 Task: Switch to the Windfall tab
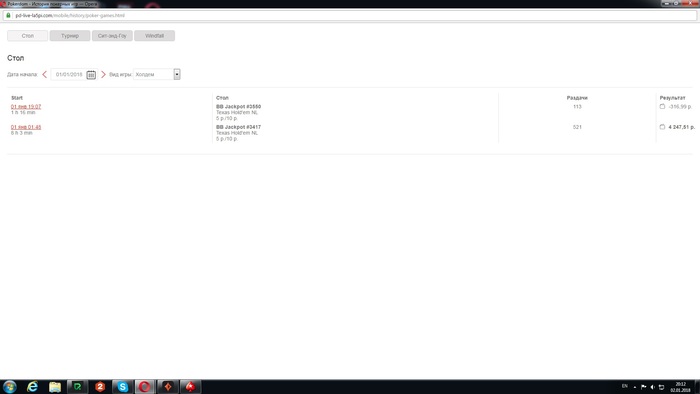click(x=154, y=36)
